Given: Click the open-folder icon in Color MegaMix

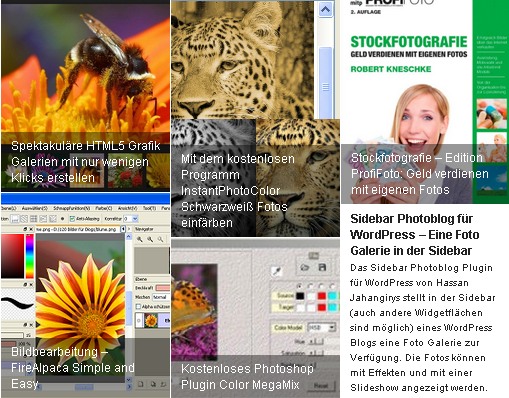Looking at the screenshot, I should tap(305, 267).
